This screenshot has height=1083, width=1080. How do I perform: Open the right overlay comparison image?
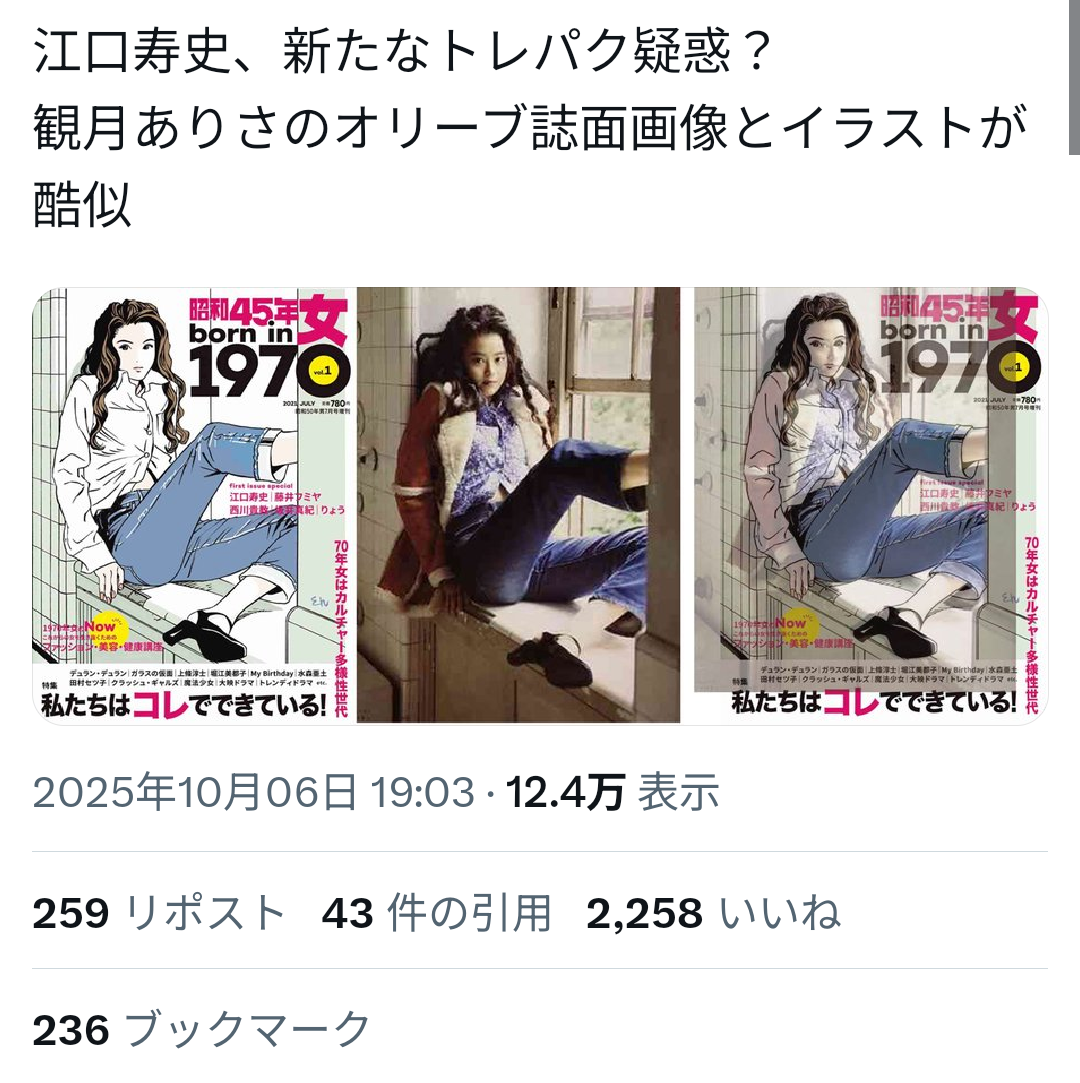(x=871, y=505)
